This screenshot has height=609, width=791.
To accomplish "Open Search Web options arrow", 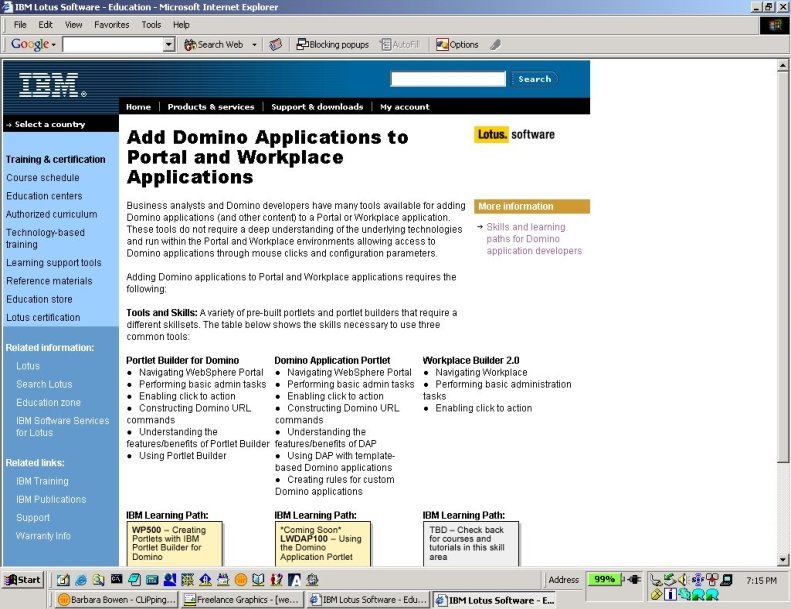I will pyautogui.click(x=254, y=45).
